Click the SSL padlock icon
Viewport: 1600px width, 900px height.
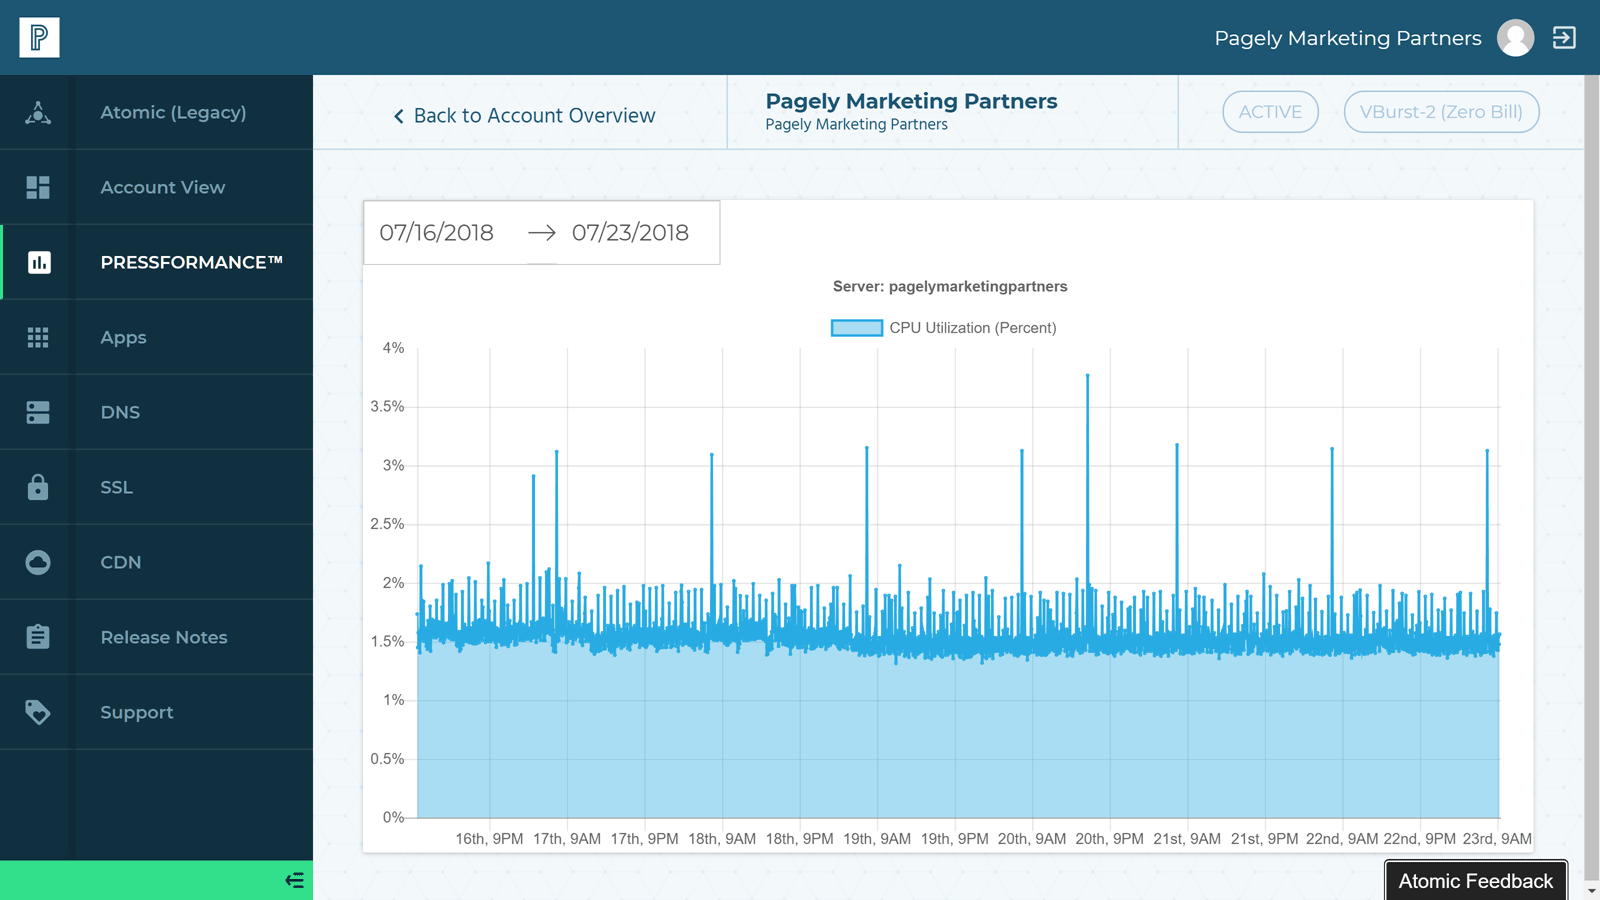(38, 488)
